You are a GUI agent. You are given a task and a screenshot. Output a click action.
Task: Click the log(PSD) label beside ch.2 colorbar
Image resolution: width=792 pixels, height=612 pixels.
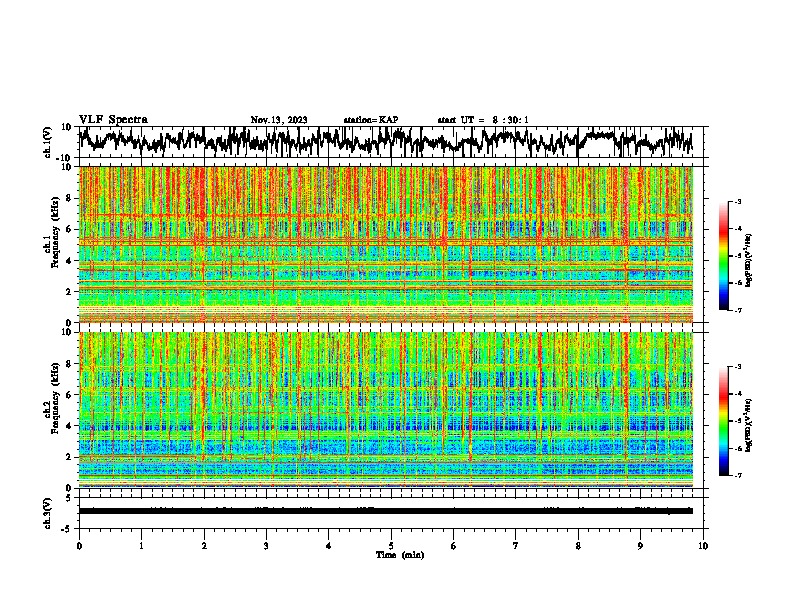point(749,426)
